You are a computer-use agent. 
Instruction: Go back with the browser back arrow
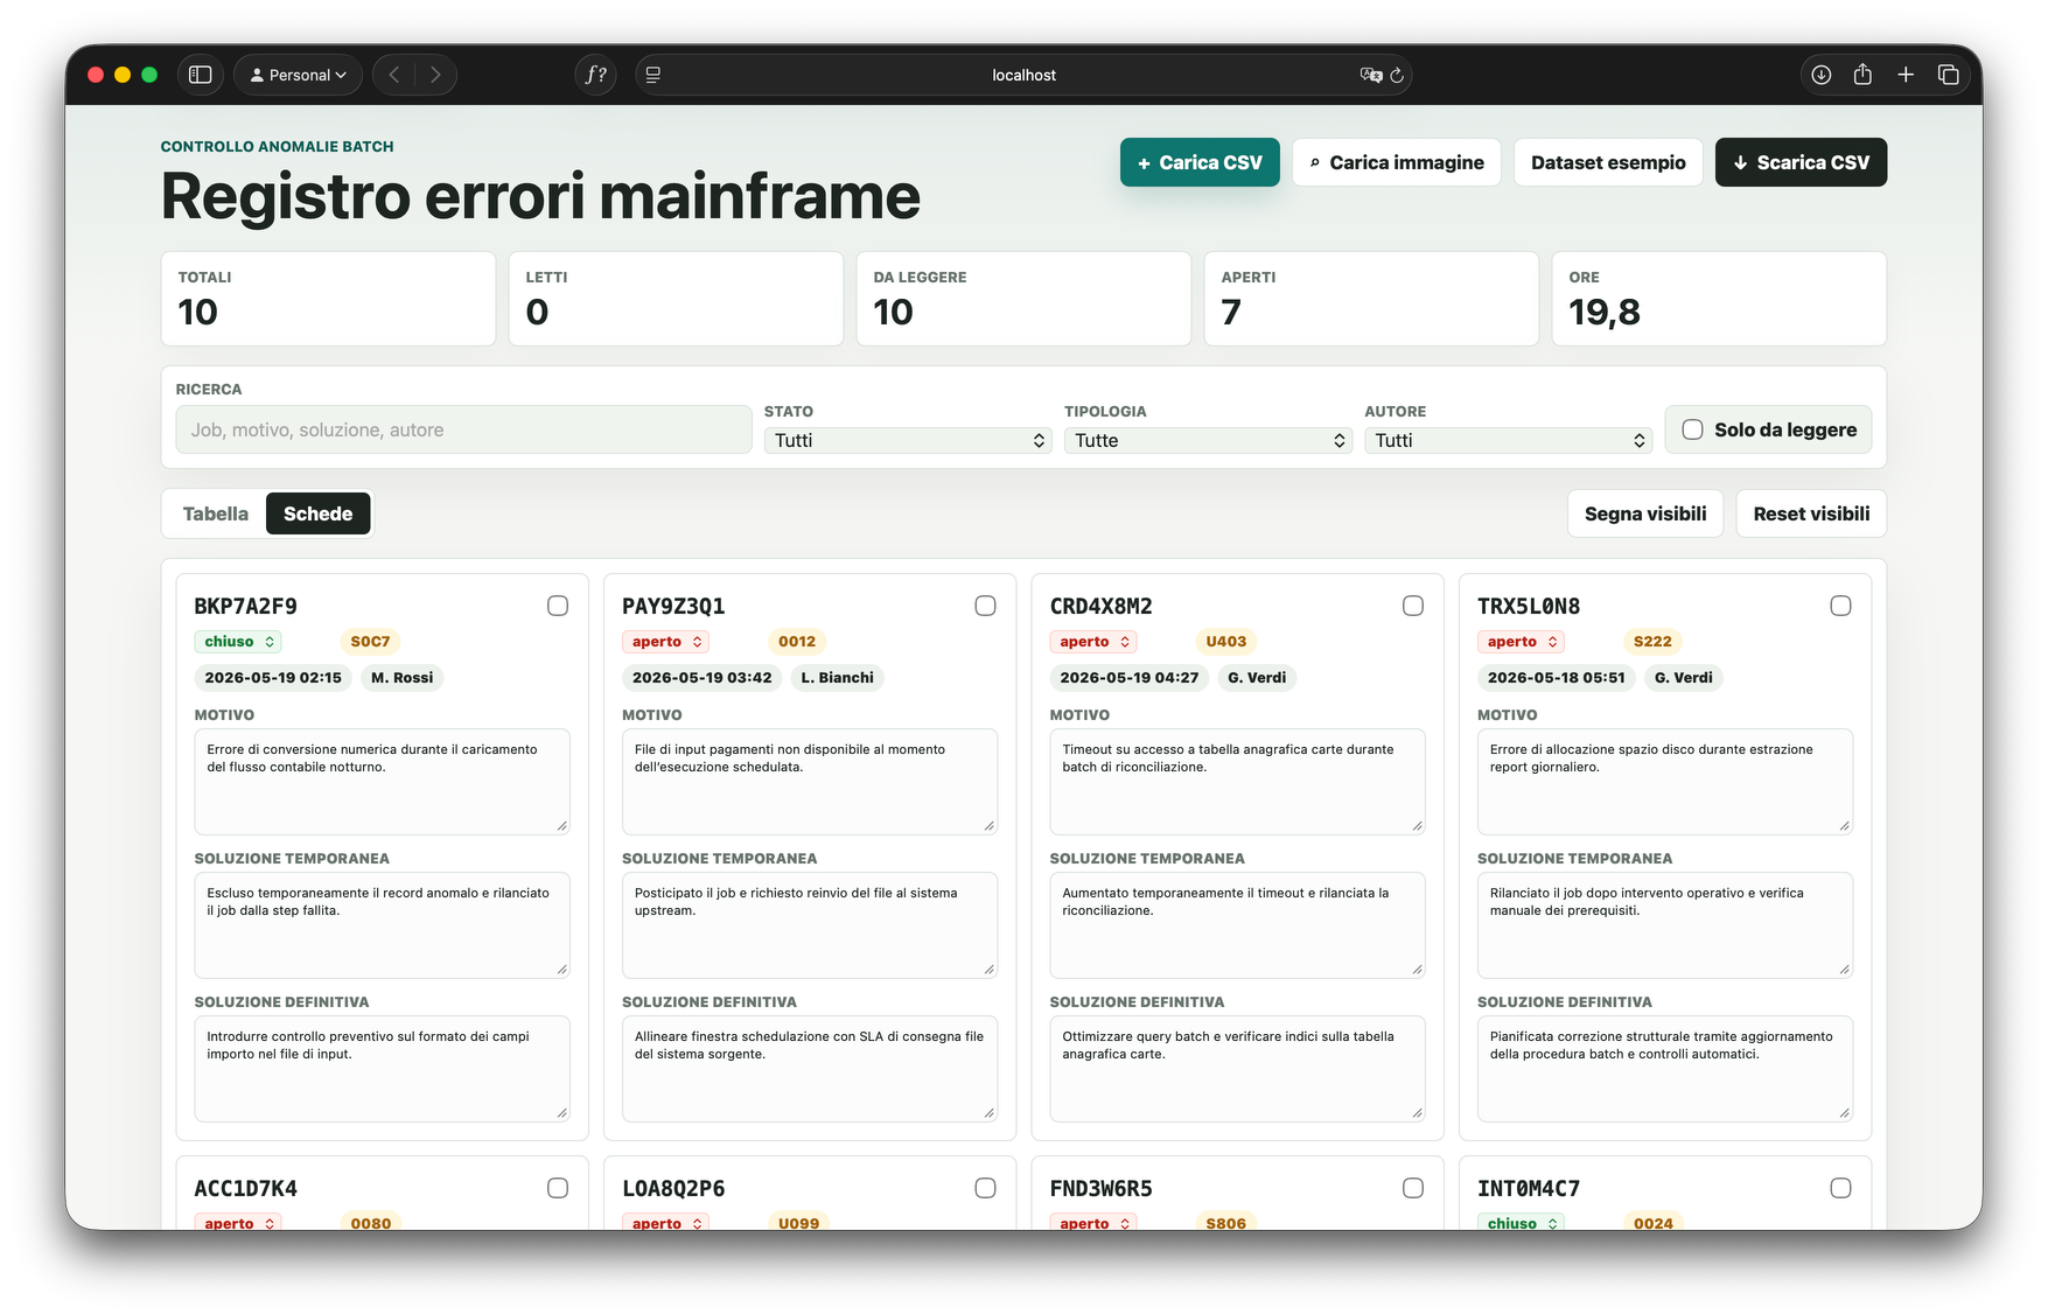click(x=395, y=75)
